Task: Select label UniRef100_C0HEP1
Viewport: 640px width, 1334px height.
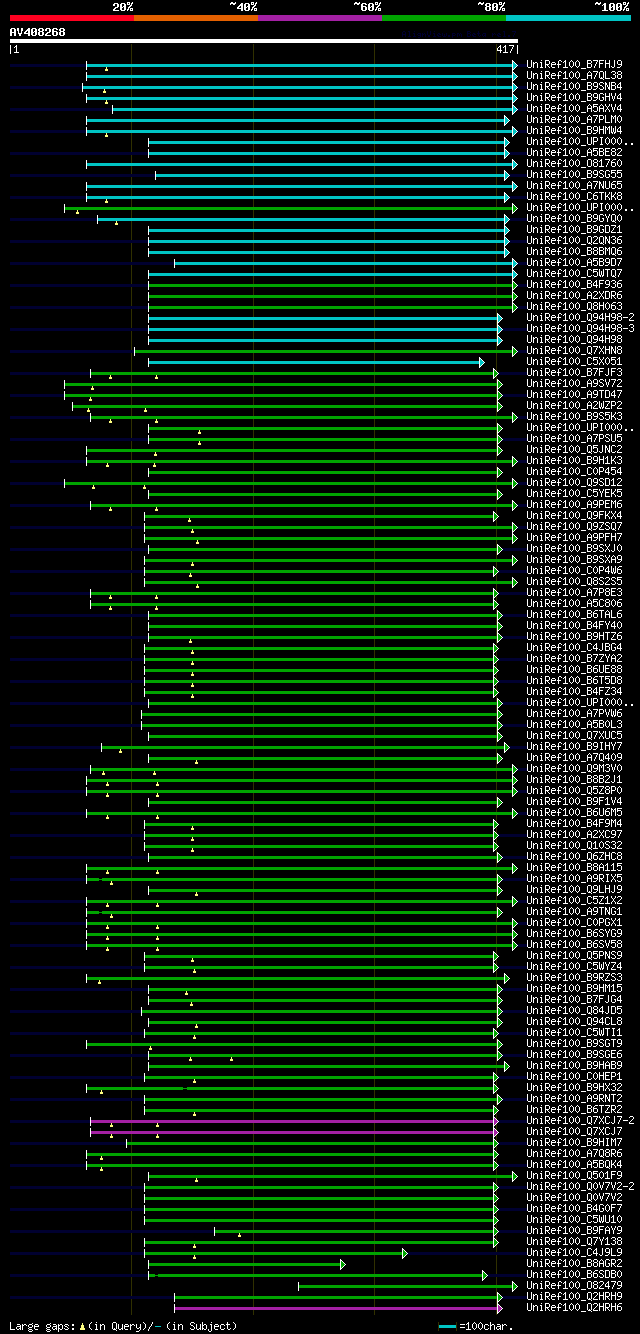Action: coord(574,1076)
